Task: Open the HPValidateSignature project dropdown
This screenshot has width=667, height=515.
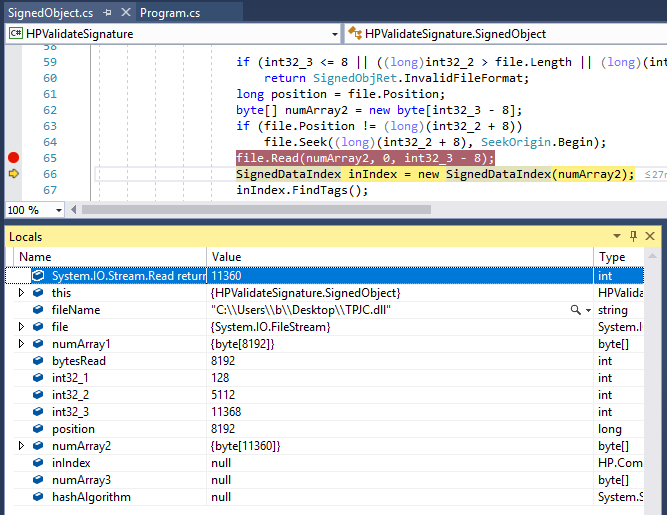Action: (333, 34)
